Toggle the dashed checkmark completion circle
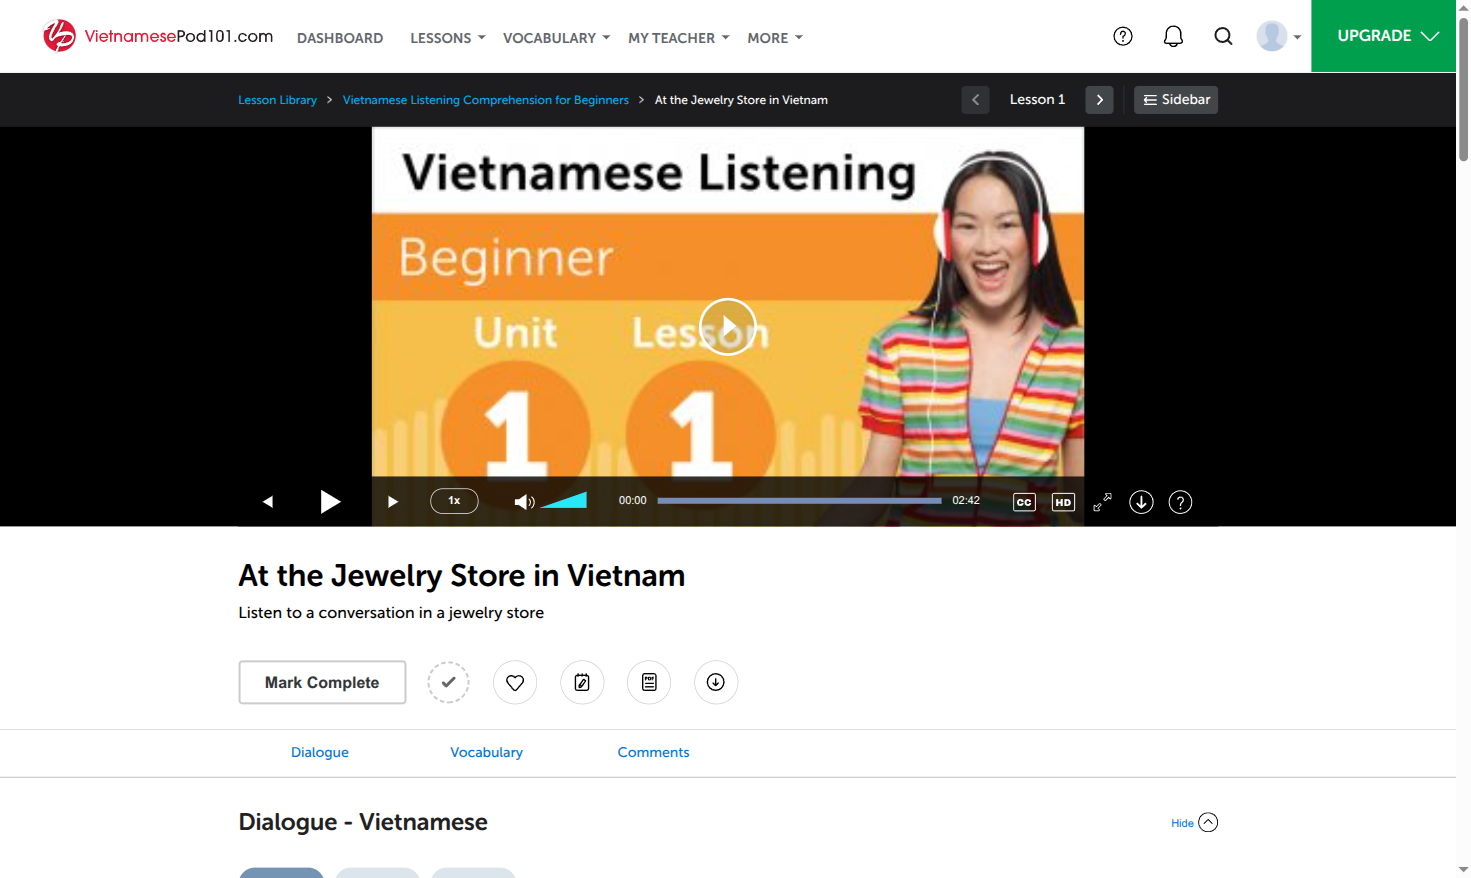This screenshot has height=878, width=1471. (448, 682)
